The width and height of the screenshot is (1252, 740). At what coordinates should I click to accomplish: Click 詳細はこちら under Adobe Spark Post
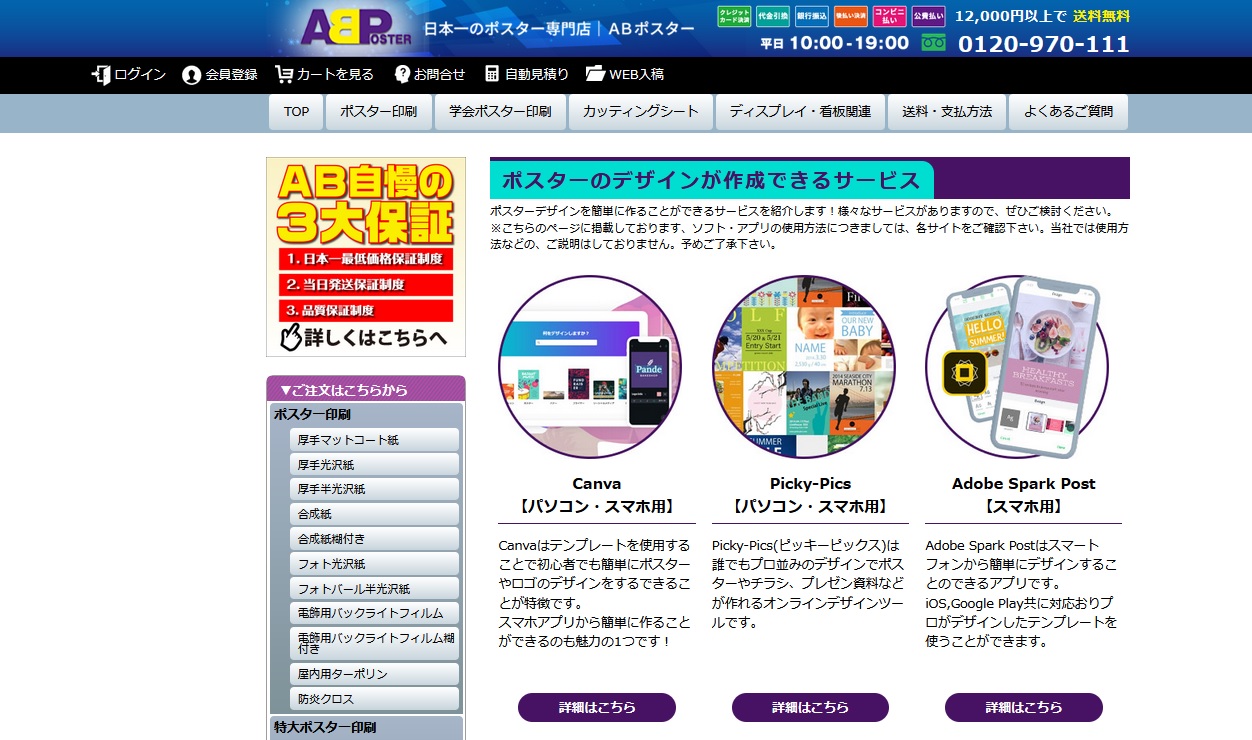1024,707
